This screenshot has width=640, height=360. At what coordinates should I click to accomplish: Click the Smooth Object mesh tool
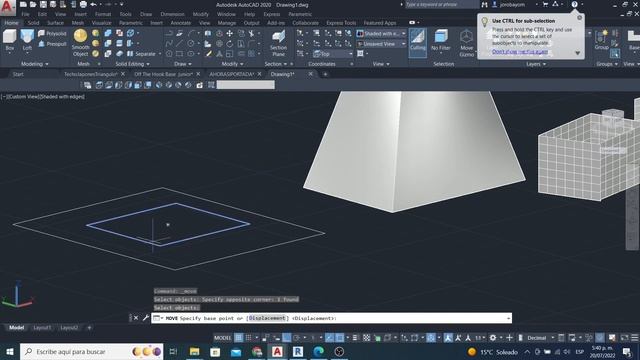pyautogui.click(x=80, y=42)
